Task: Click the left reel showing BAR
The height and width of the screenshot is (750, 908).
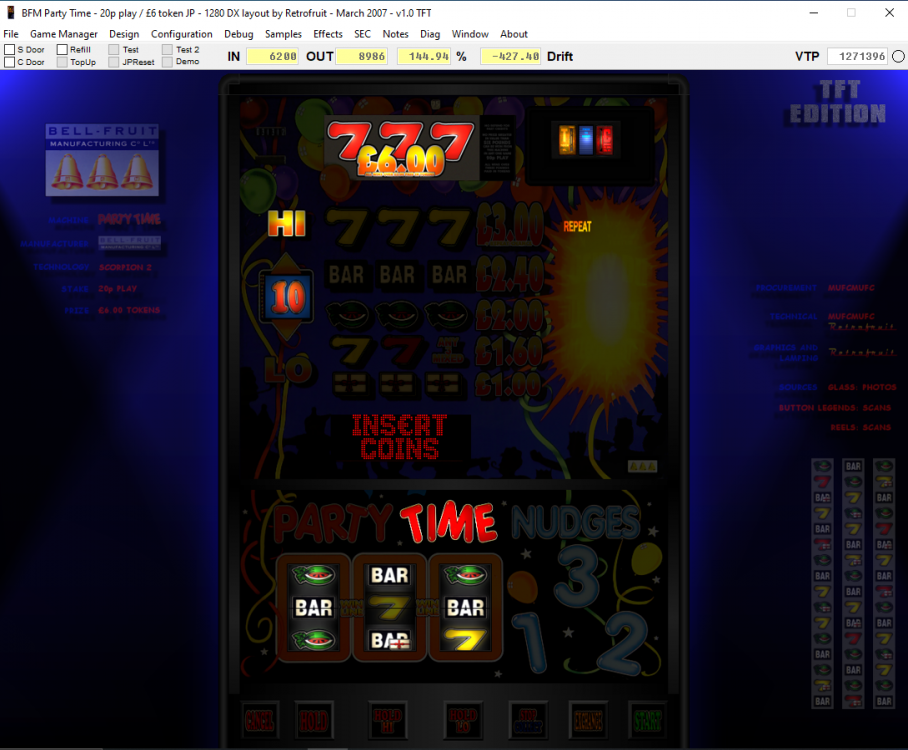Action: 313,607
